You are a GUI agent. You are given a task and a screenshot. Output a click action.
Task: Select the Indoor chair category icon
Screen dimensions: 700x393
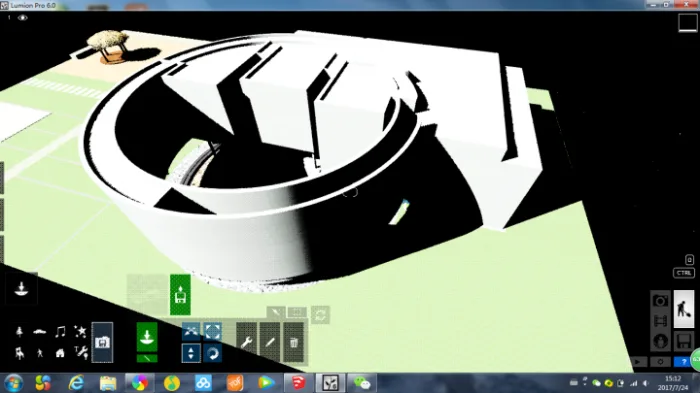tap(19, 353)
